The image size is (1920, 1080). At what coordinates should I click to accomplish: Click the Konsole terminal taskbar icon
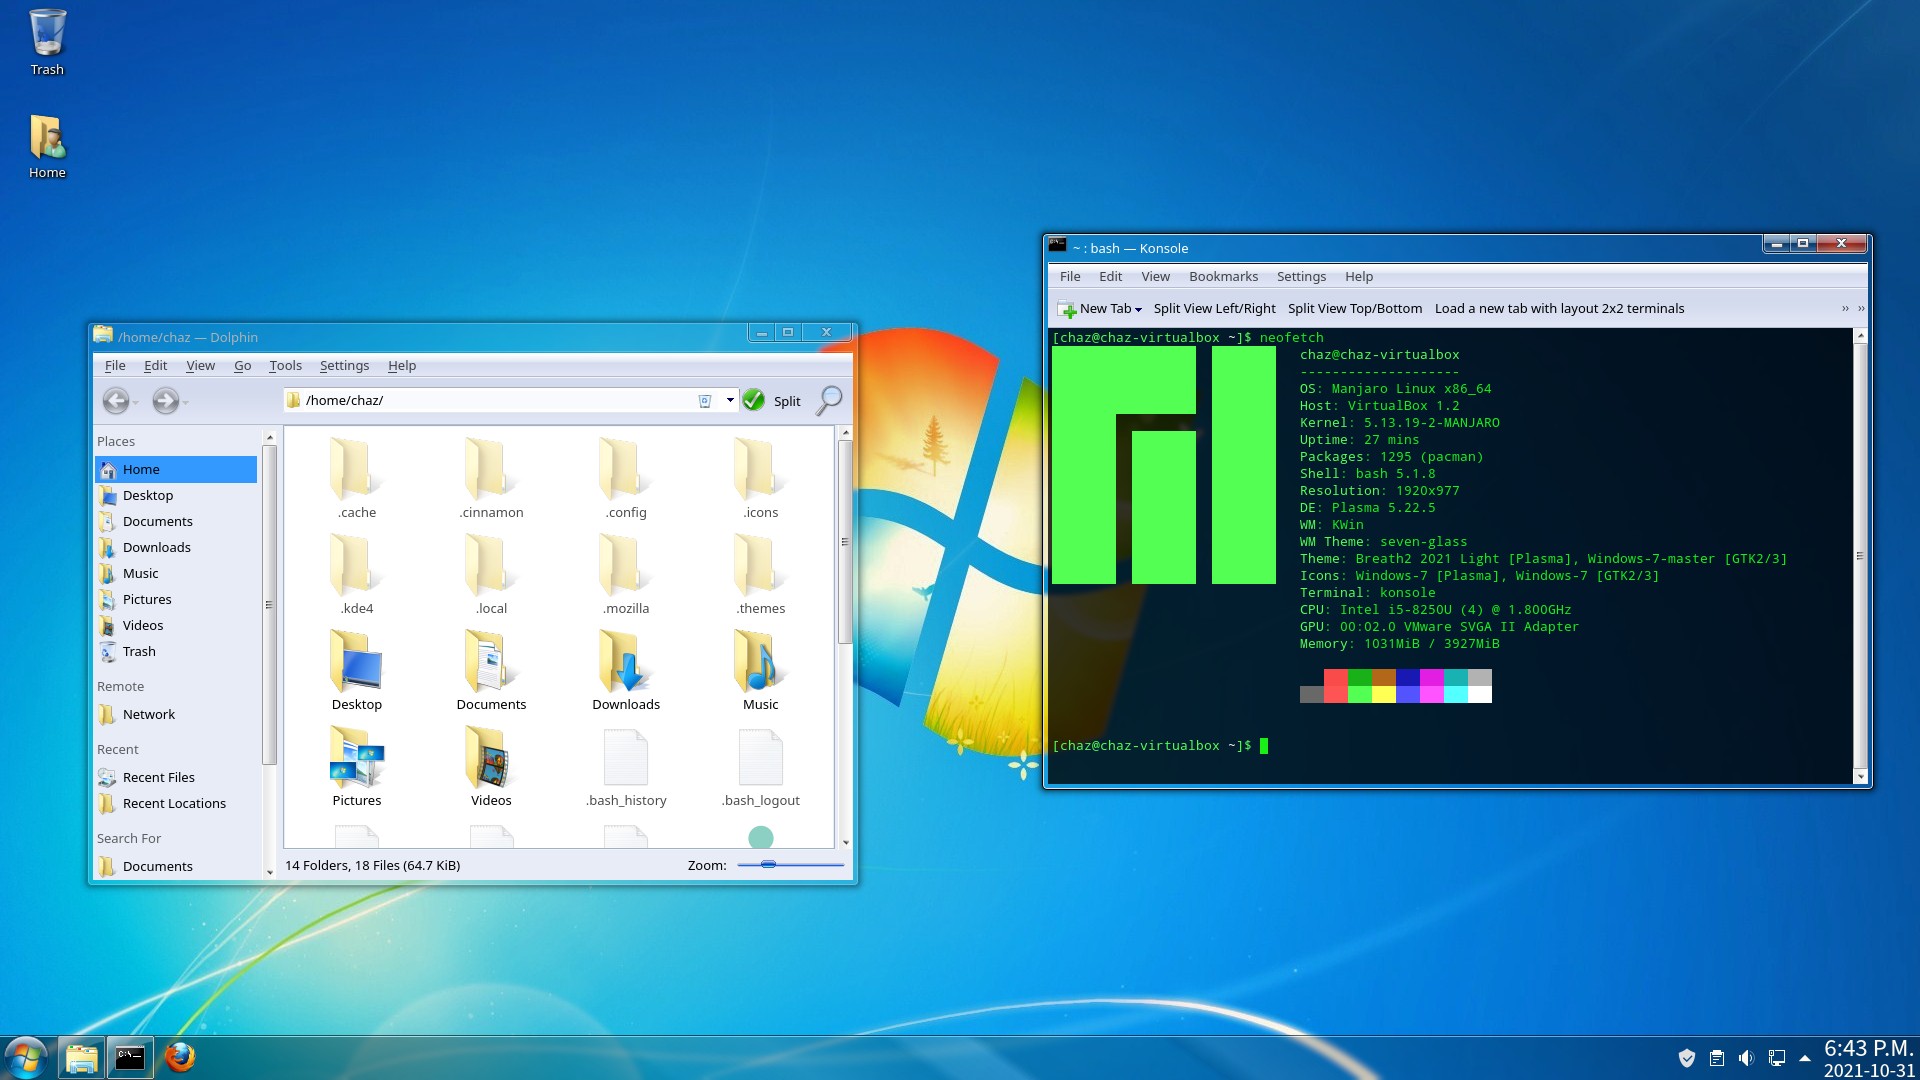pyautogui.click(x=130, y=1058)
